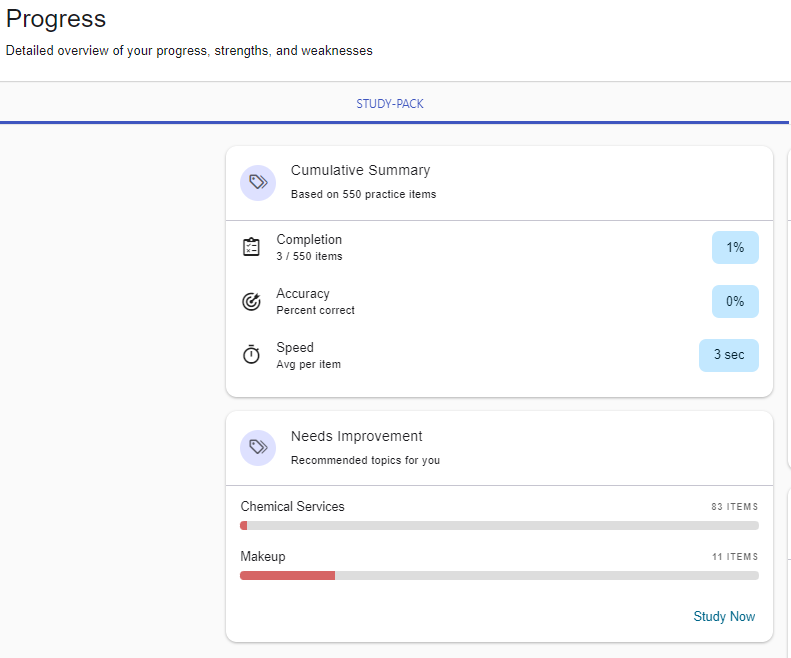791x658 pixels.
Task: Click the 1% completion badge
Action: tap(735, 247)
